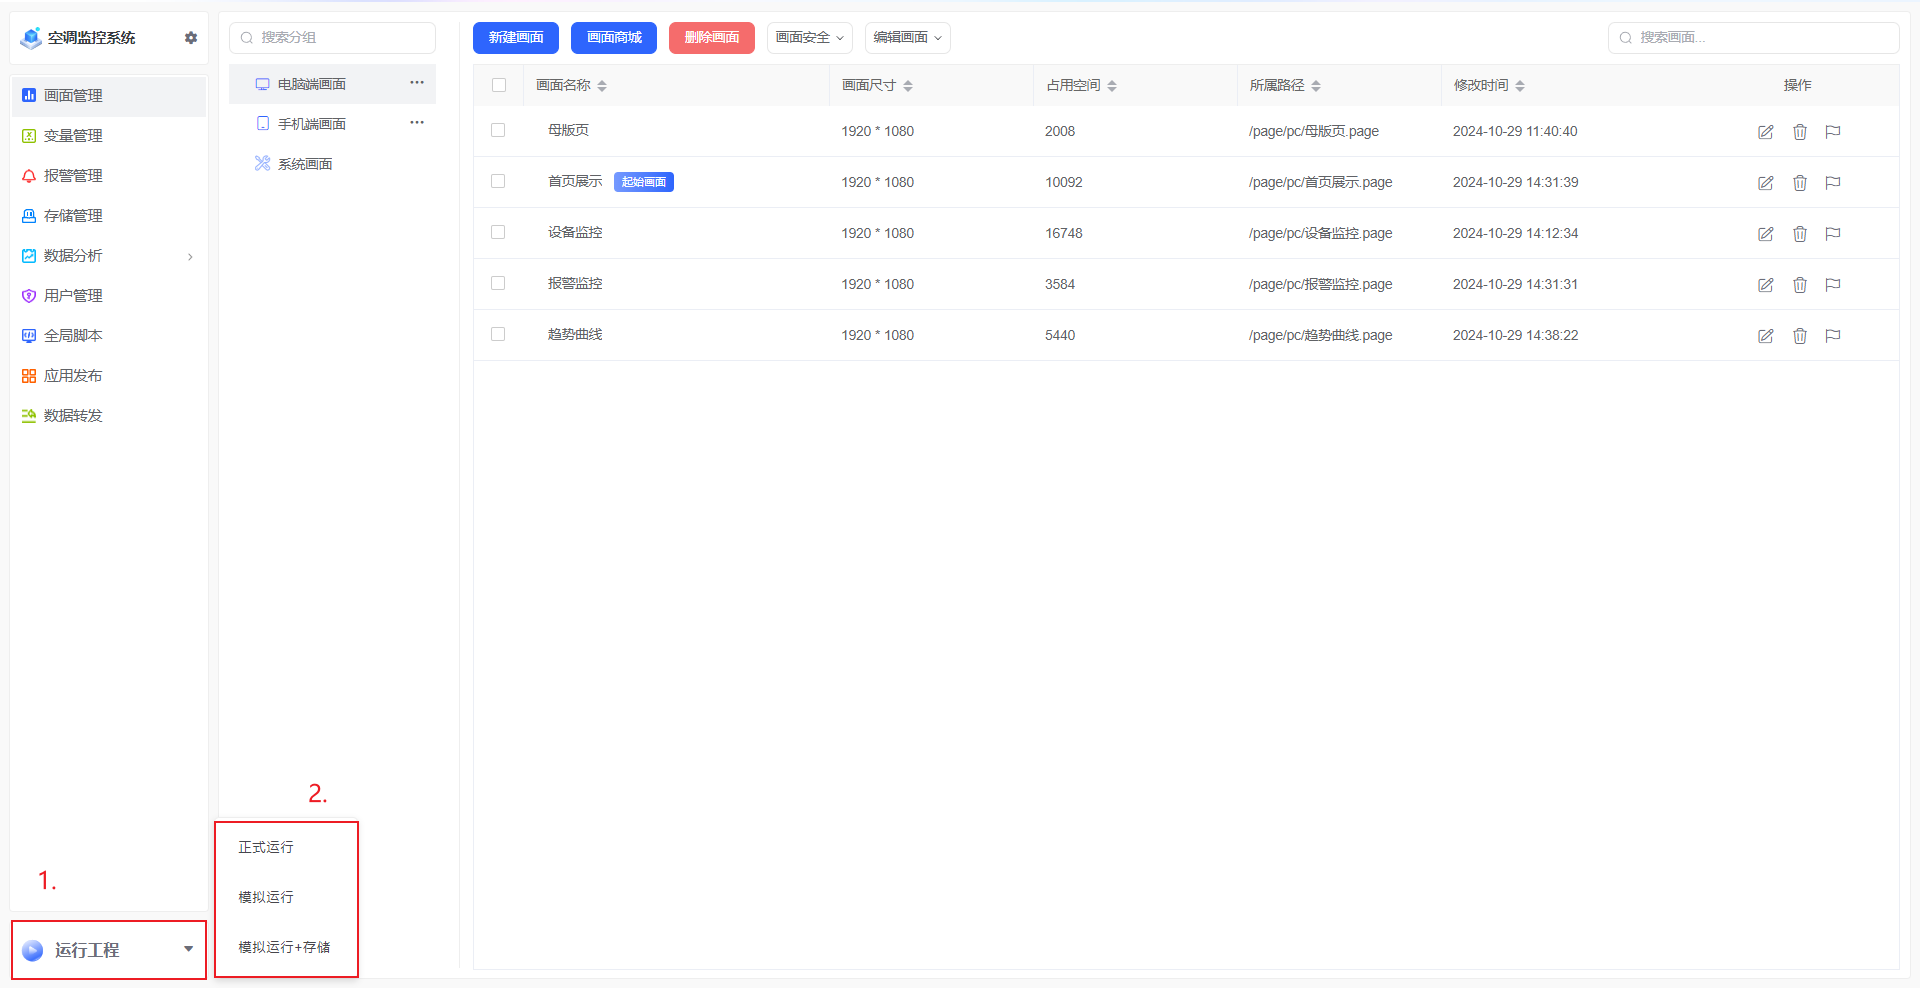Sort the table by 修改时间 column
The height and width of the screenshot is (988, 1920).
1520,86
